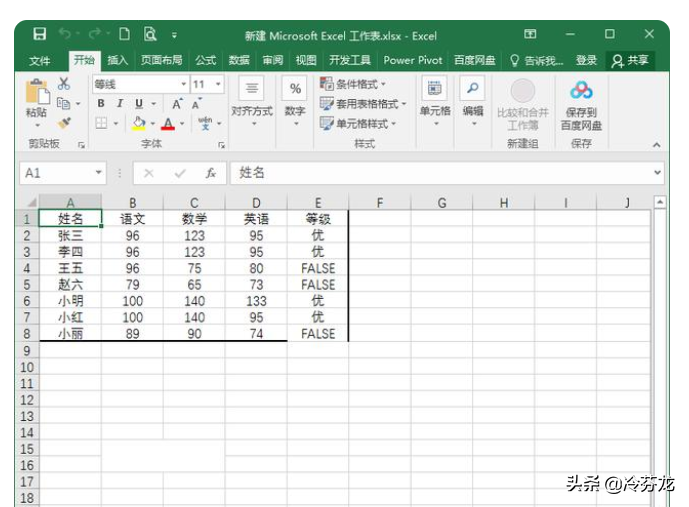
Task: Click the Select All corner triangle
Action: point(30,203)
